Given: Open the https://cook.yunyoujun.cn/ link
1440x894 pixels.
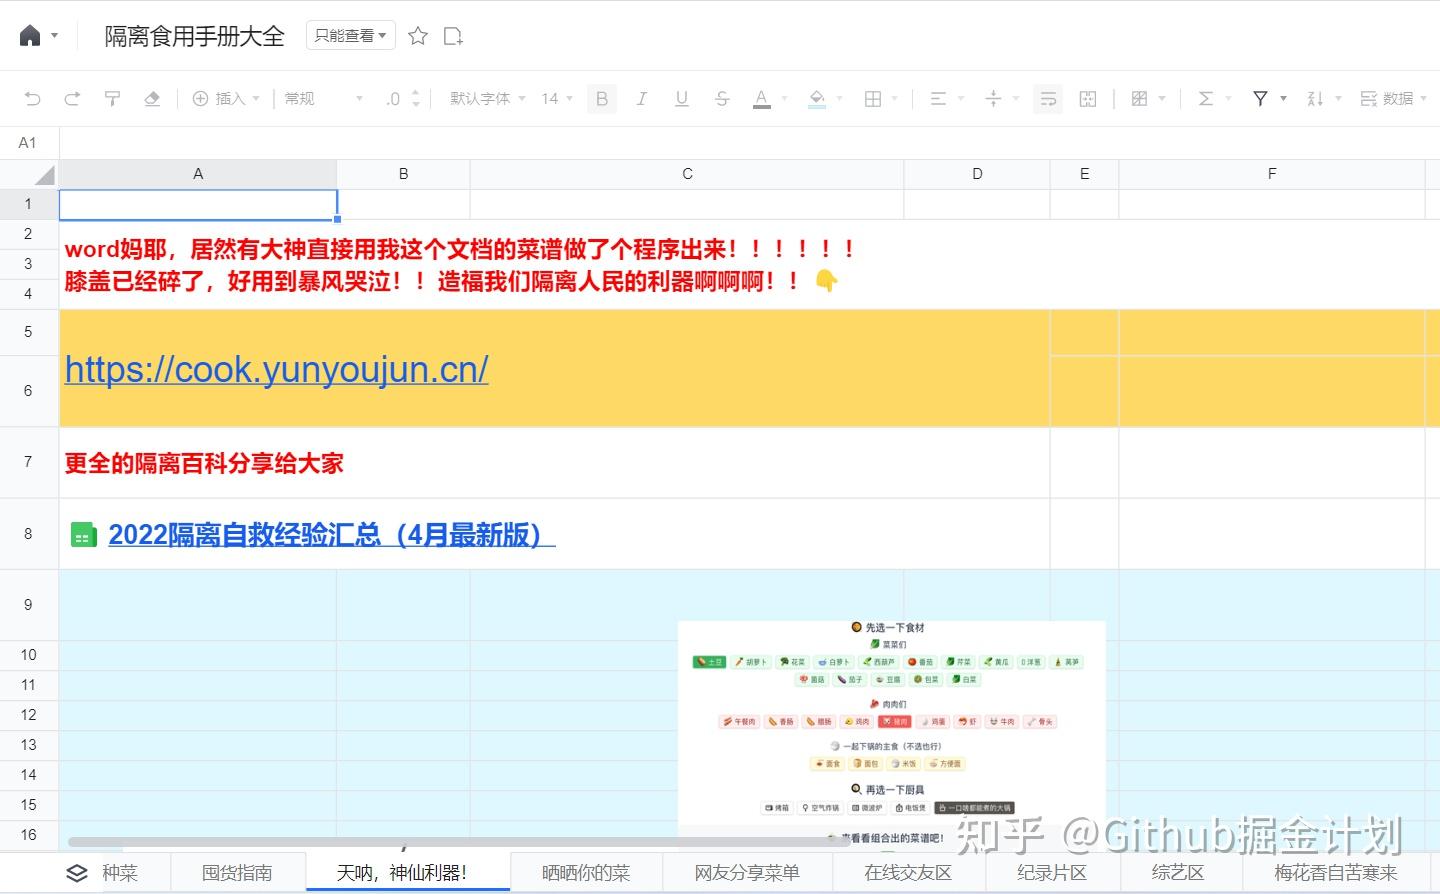Looking at the screenshot, I should pyautogui.click(x=276, y=370).
